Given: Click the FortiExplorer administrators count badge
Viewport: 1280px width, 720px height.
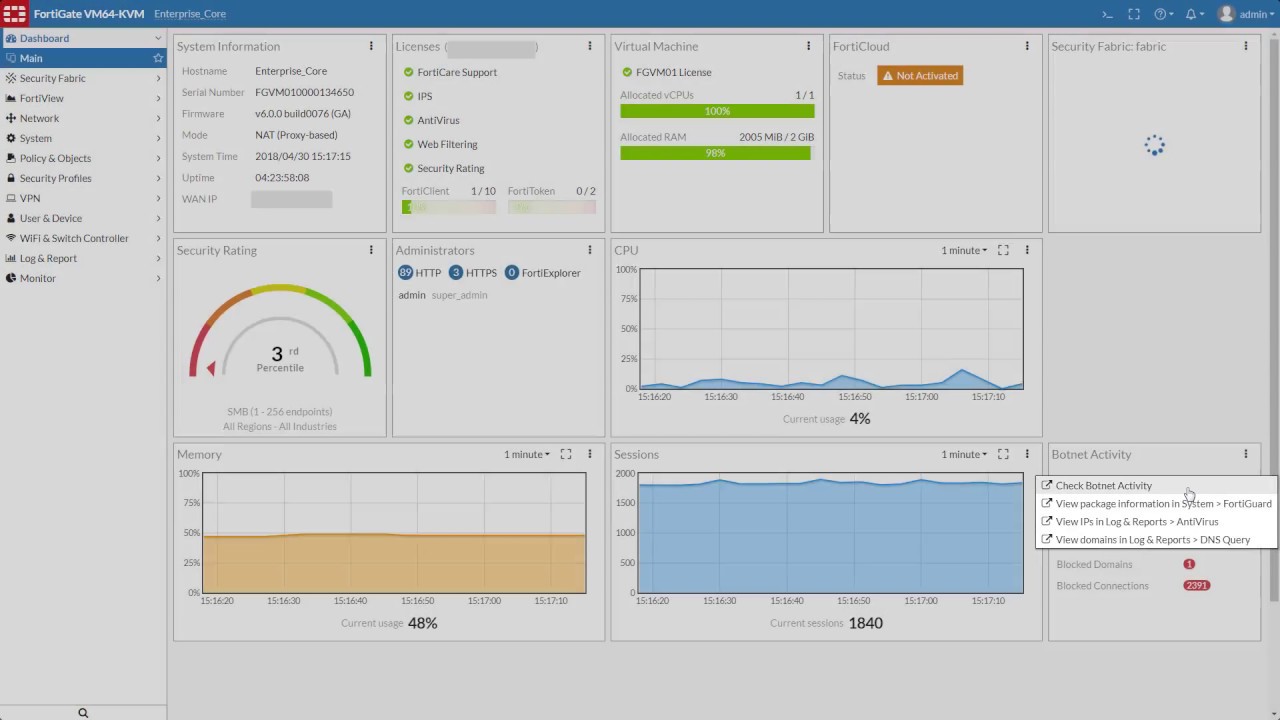Looking at the screenshot, I should [x=512, y=272].
